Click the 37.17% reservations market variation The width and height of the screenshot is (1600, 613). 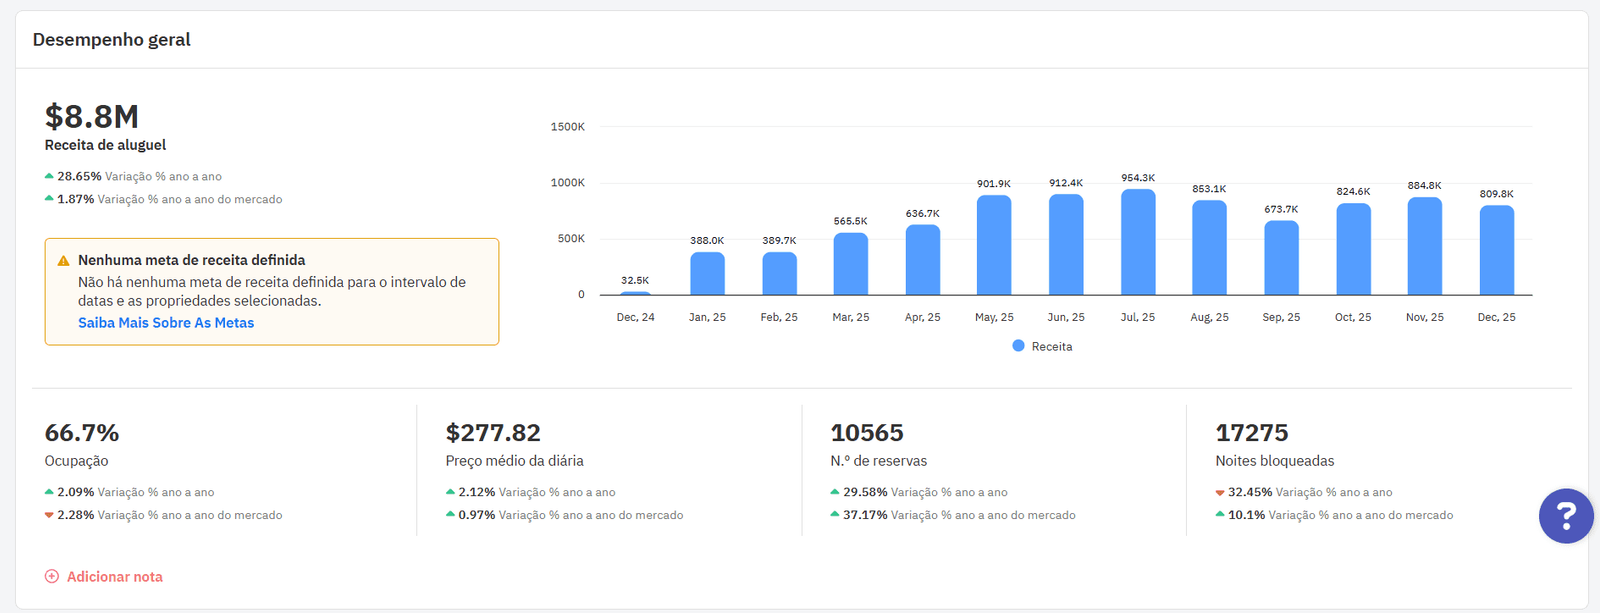(865, 516)
